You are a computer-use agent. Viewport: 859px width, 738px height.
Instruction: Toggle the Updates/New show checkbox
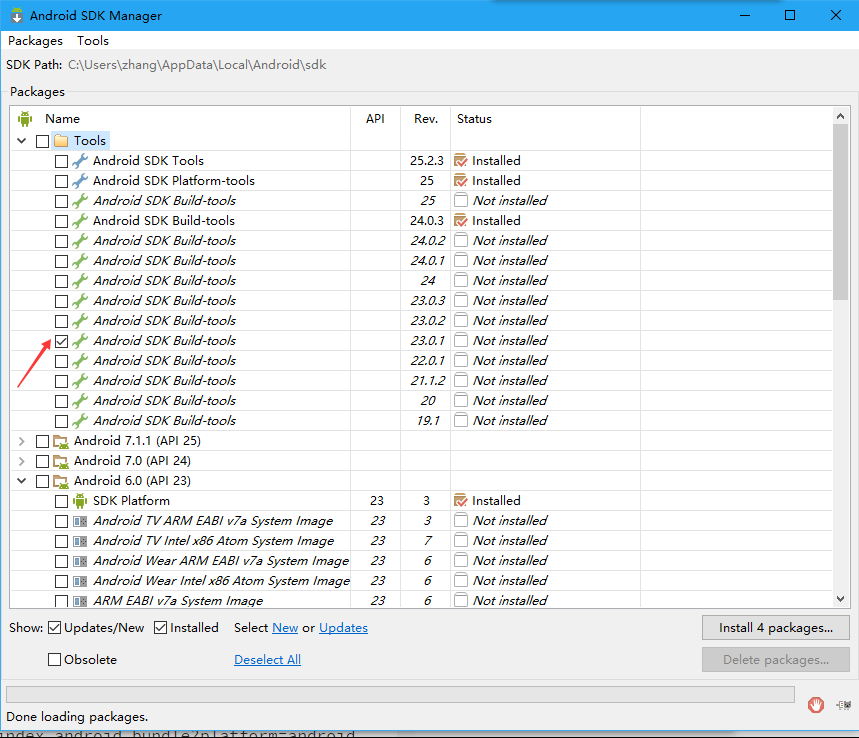tap(54, 627)
